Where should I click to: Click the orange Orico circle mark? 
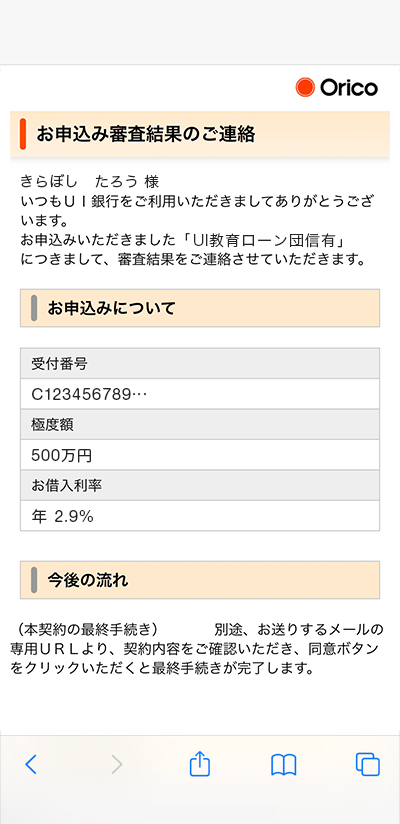(305, 87)
